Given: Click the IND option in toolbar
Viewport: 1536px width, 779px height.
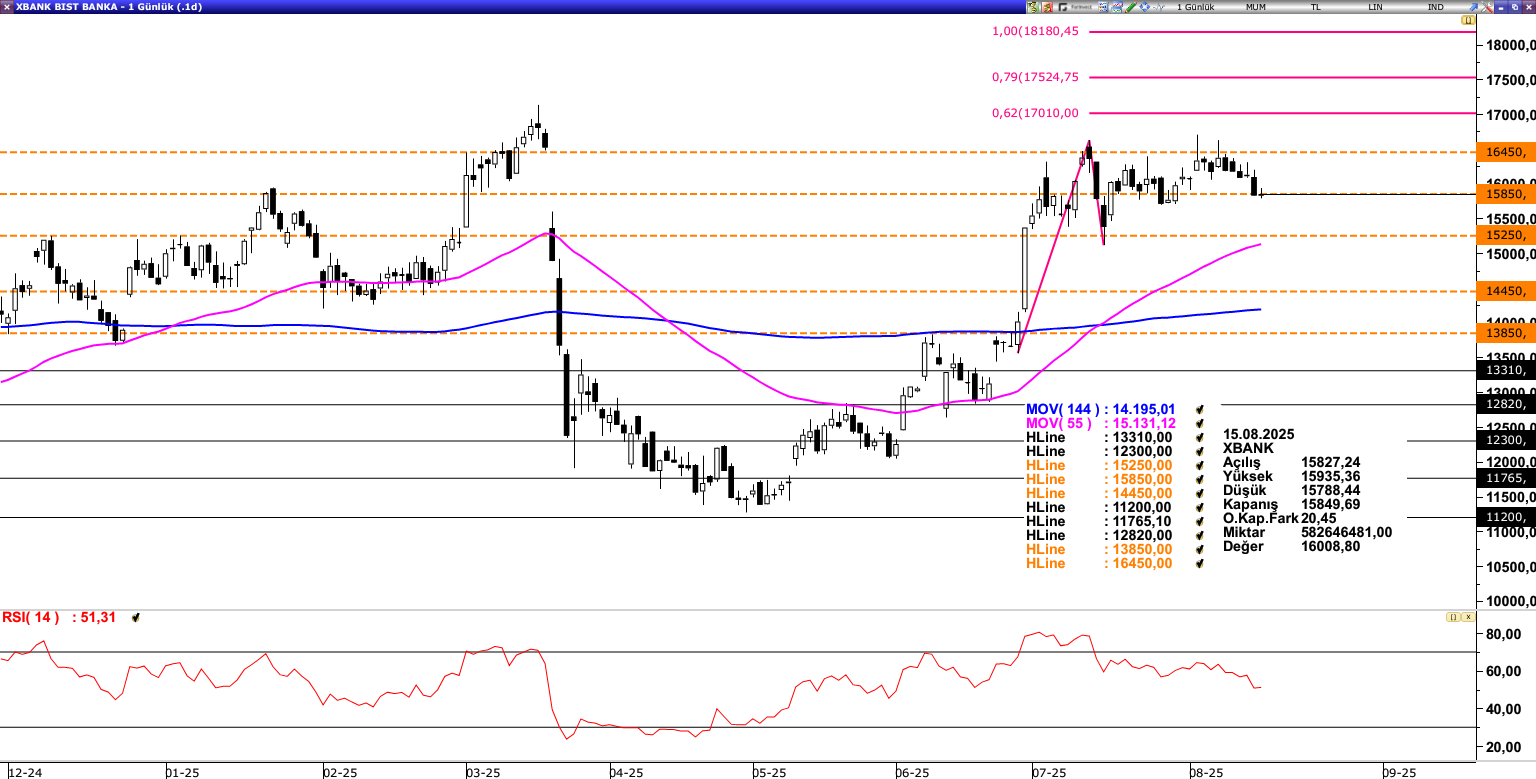Looking at the screenshot, I should (x=1435, y=7).
